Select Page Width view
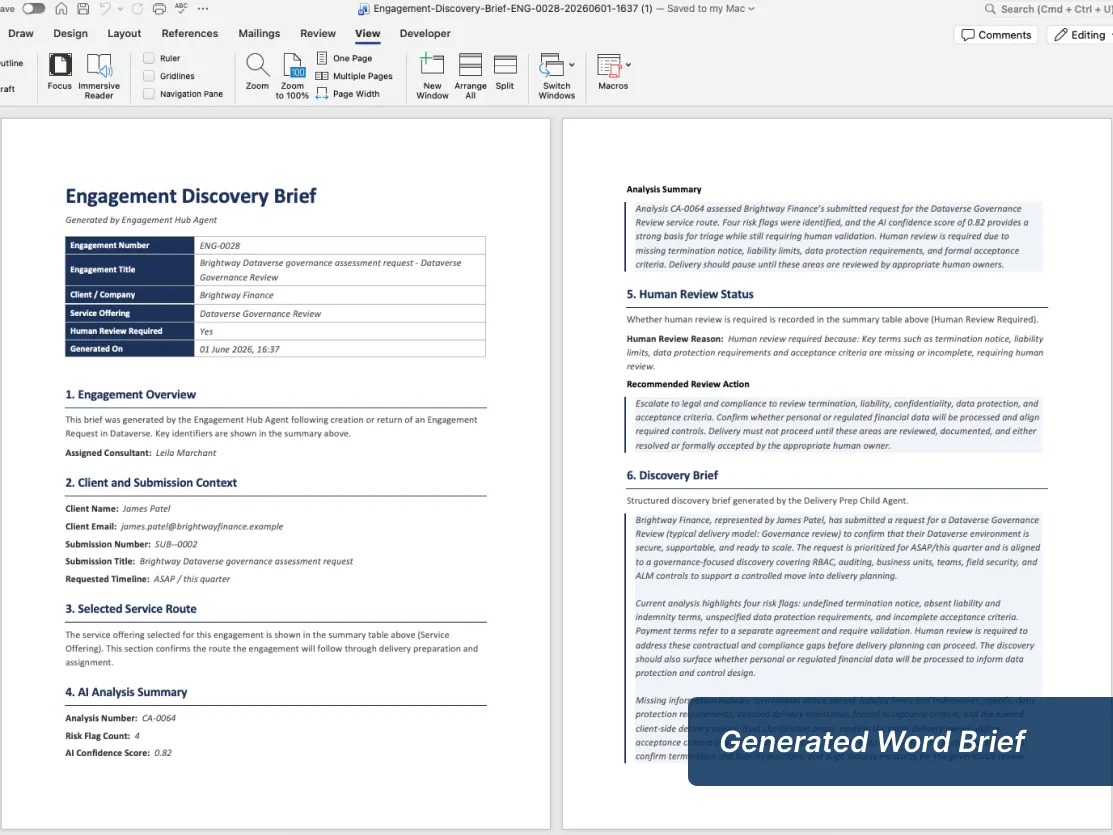Image resolution: width=1113 pixels, height=835 pixels. 348,94
